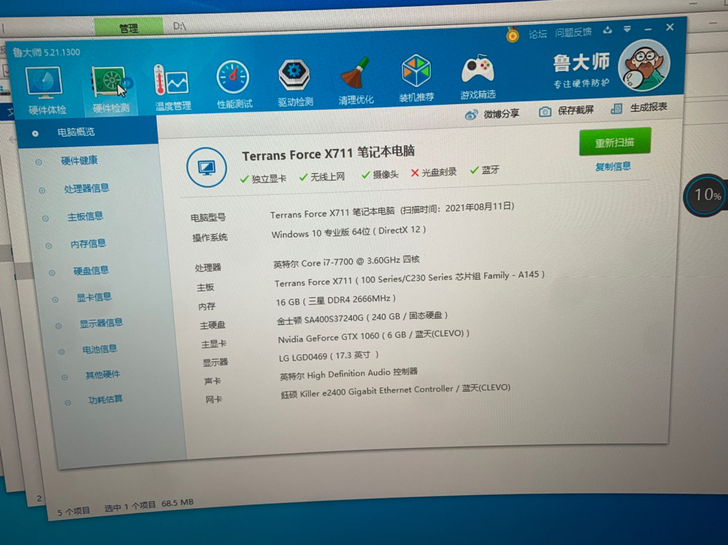Click the D:\ path in Explorer title
The image size is (728, 545).
tap(179, 26)
